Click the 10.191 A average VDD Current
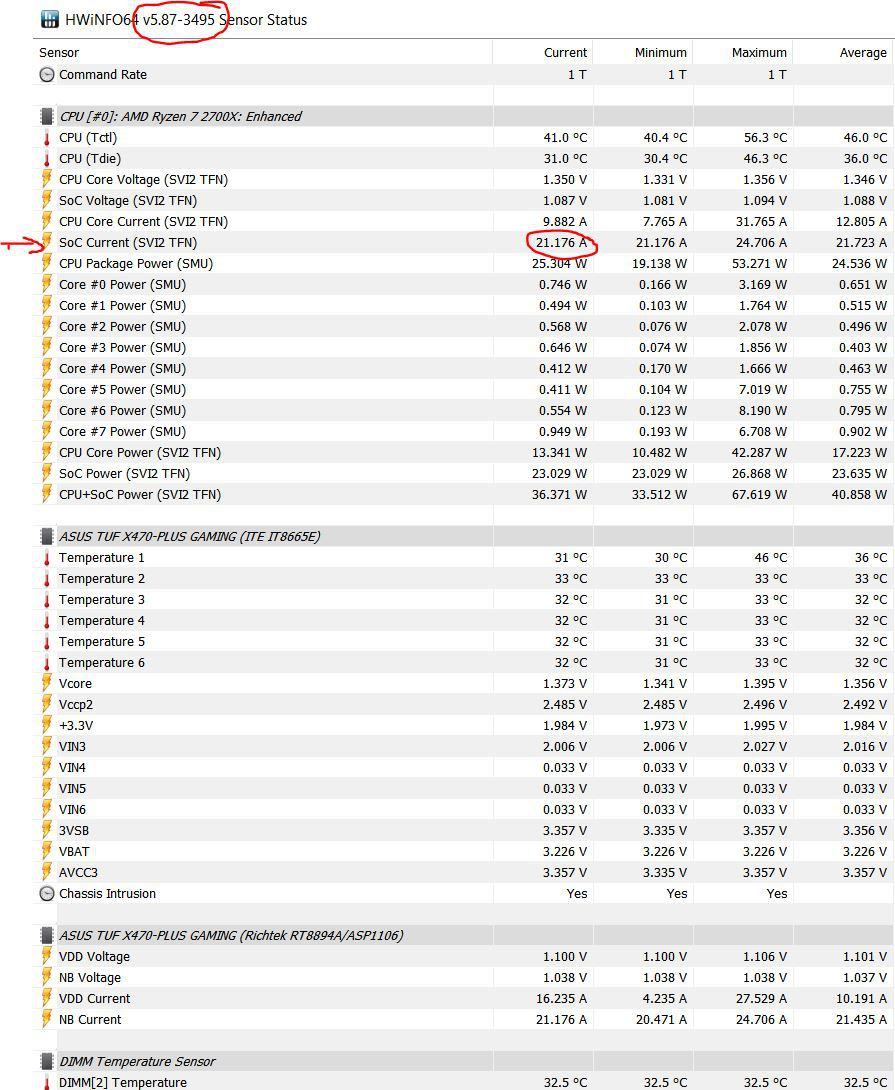This screenshot has width=895, height=1090. (860, 998)
